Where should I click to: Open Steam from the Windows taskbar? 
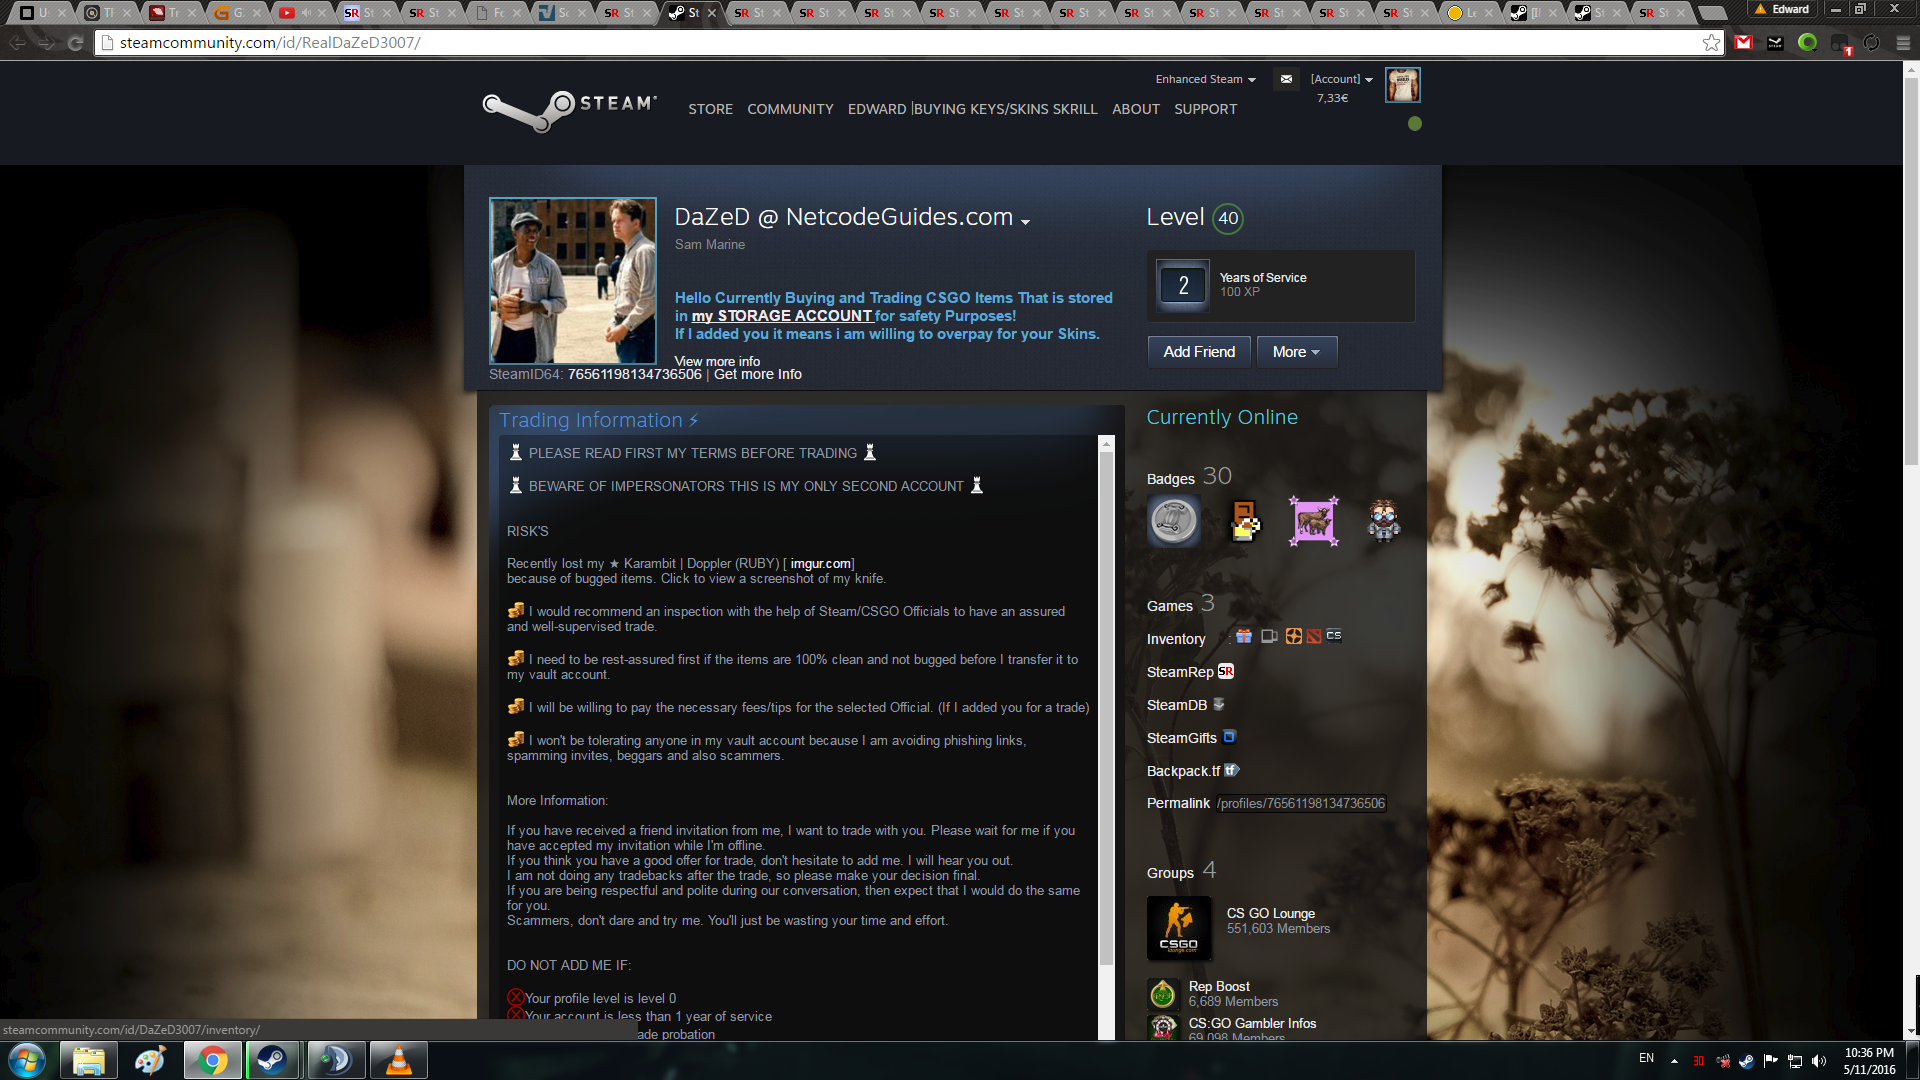272,1060
